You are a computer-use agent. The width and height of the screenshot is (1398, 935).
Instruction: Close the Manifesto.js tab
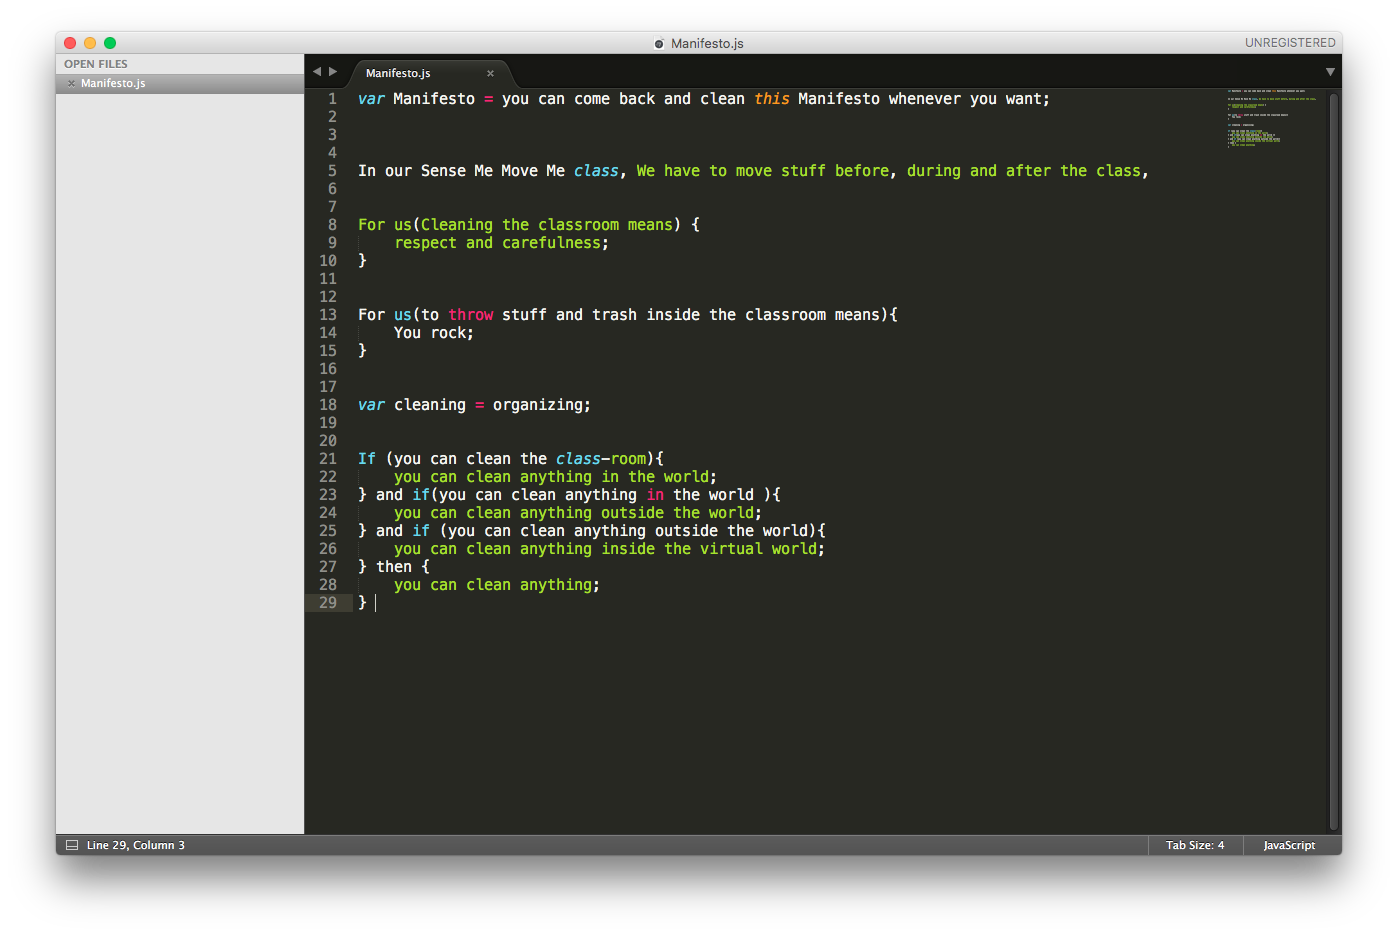click(490, 73)
